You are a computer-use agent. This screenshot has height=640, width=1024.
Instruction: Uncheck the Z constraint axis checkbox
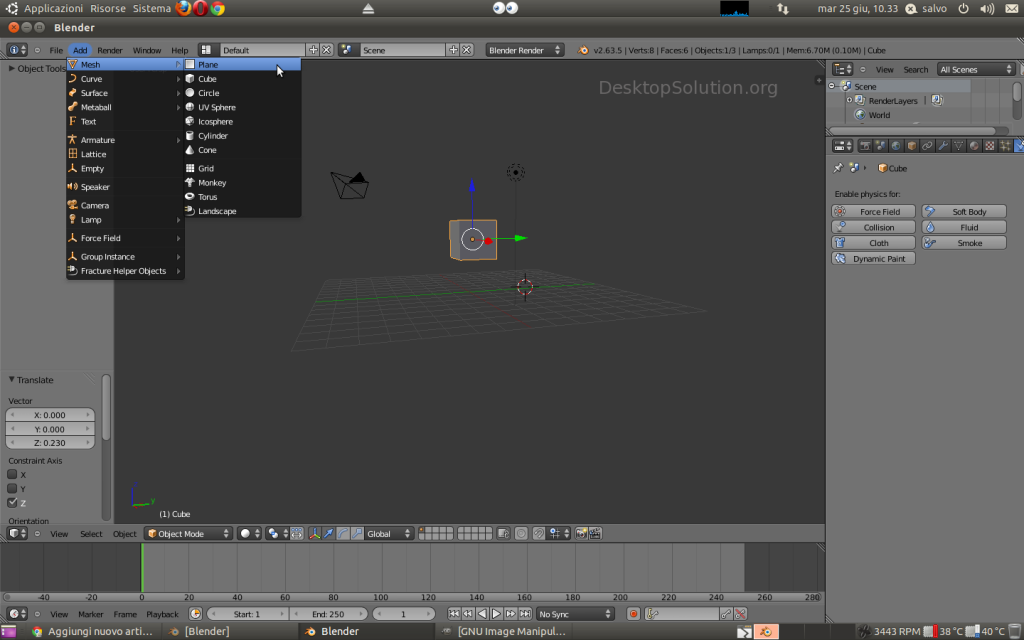(13, 502)
